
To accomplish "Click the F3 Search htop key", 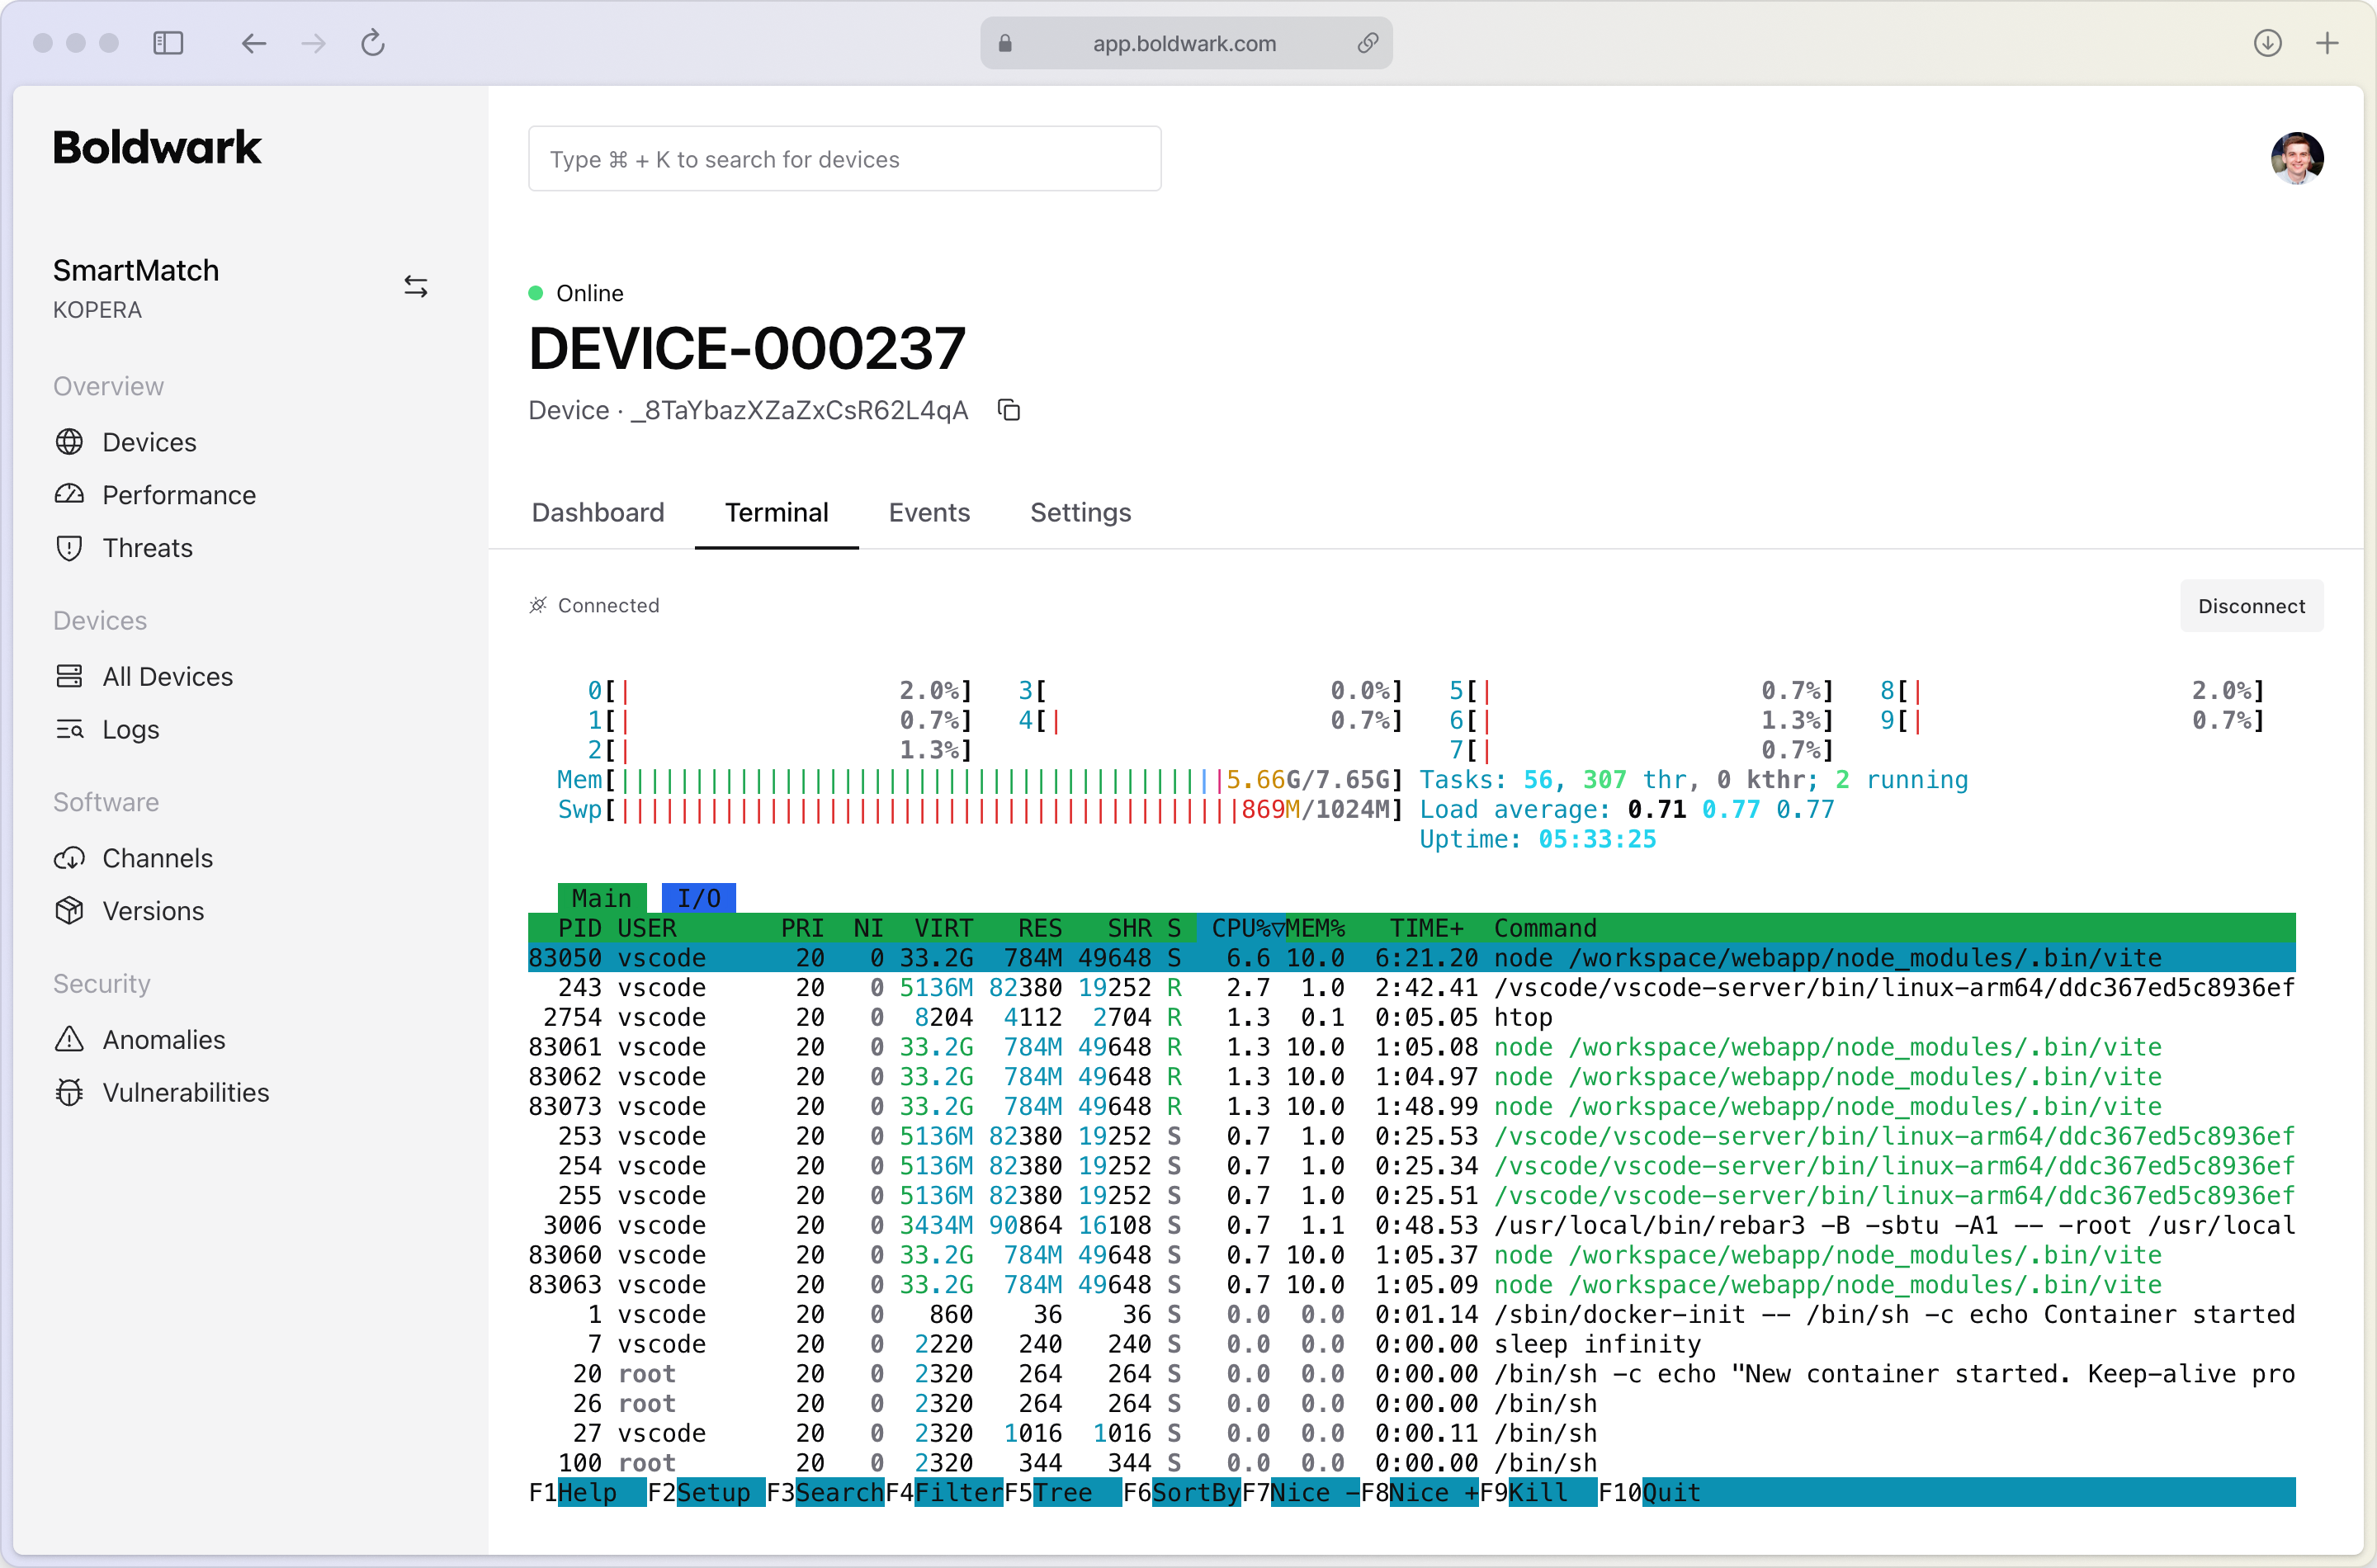I will click(825, 1493).
